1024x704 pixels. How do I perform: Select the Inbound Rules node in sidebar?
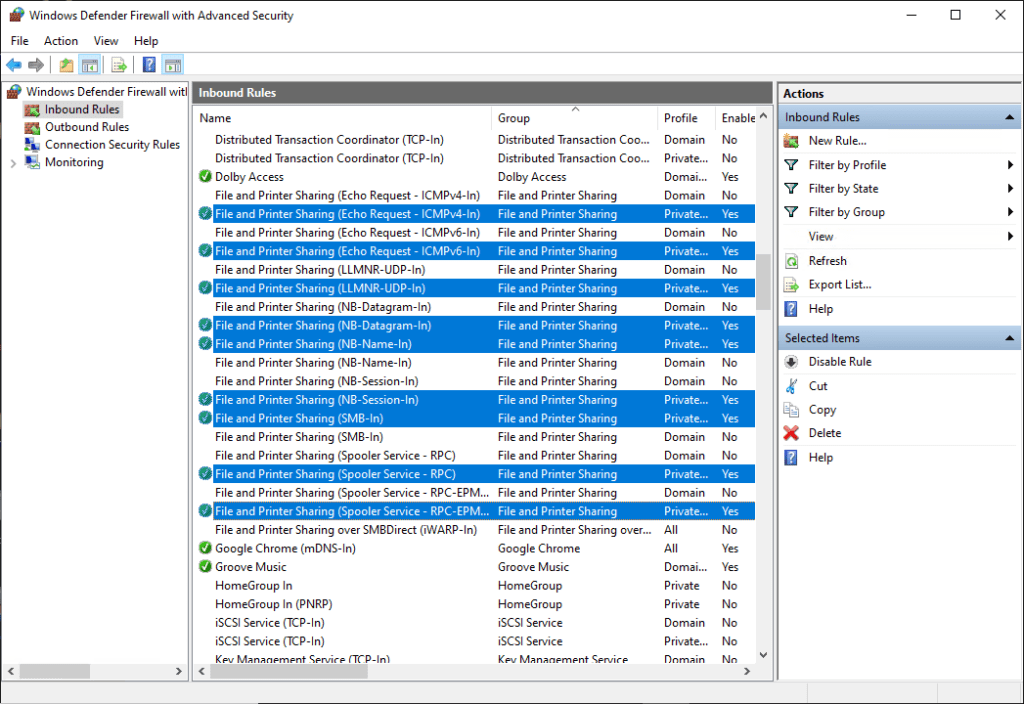(73, 109)
